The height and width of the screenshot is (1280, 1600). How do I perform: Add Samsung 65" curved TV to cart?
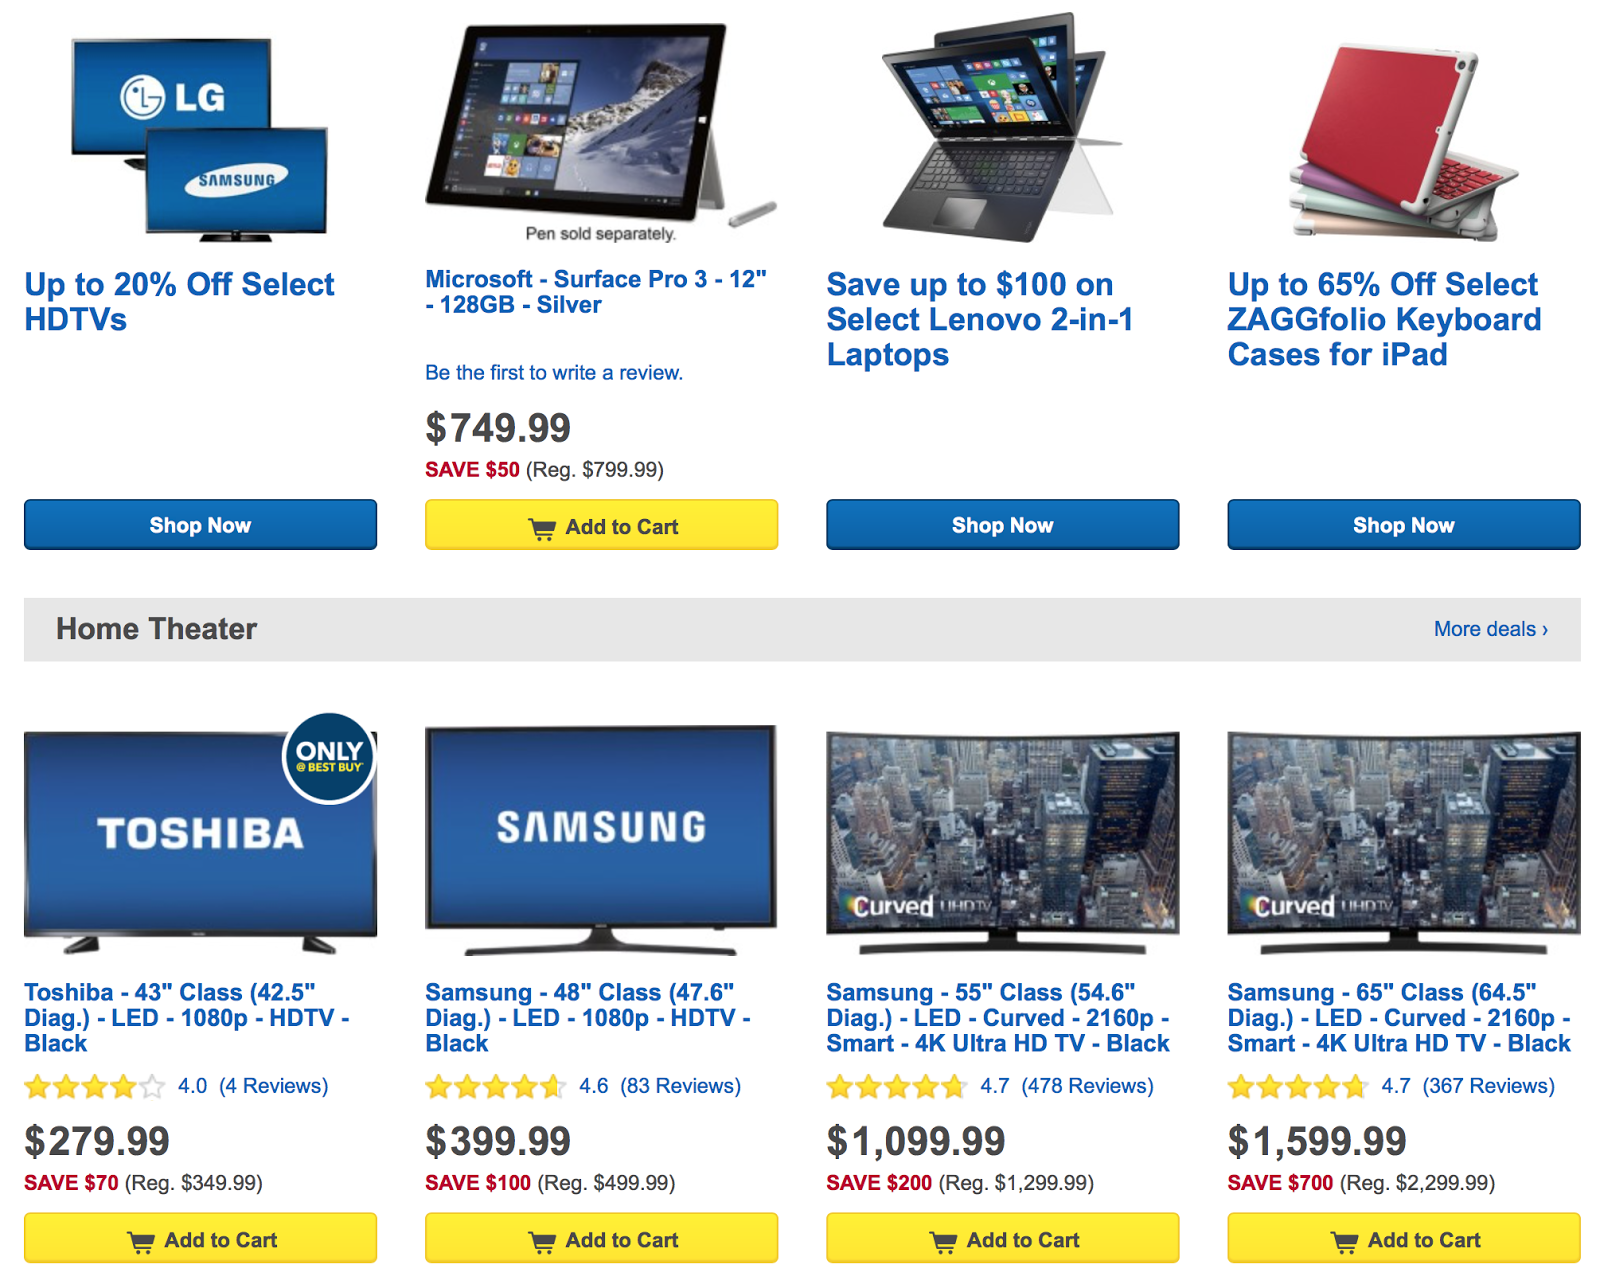[1404, 1239]
